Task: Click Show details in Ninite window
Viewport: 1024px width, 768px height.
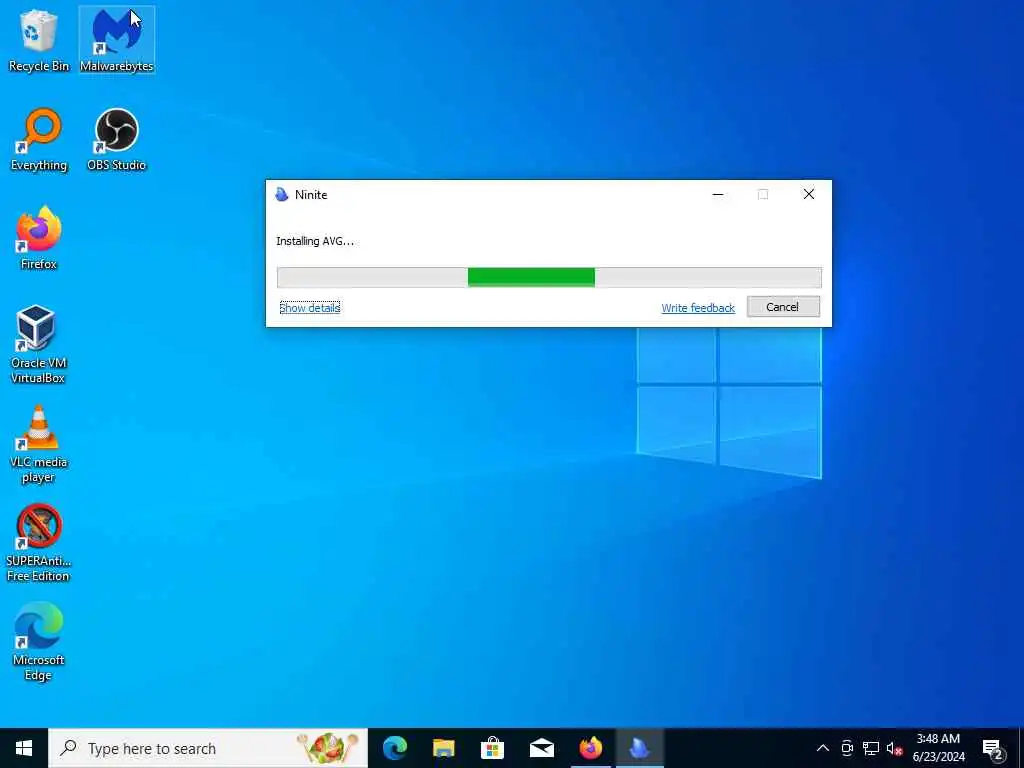Action: [310, 308]
